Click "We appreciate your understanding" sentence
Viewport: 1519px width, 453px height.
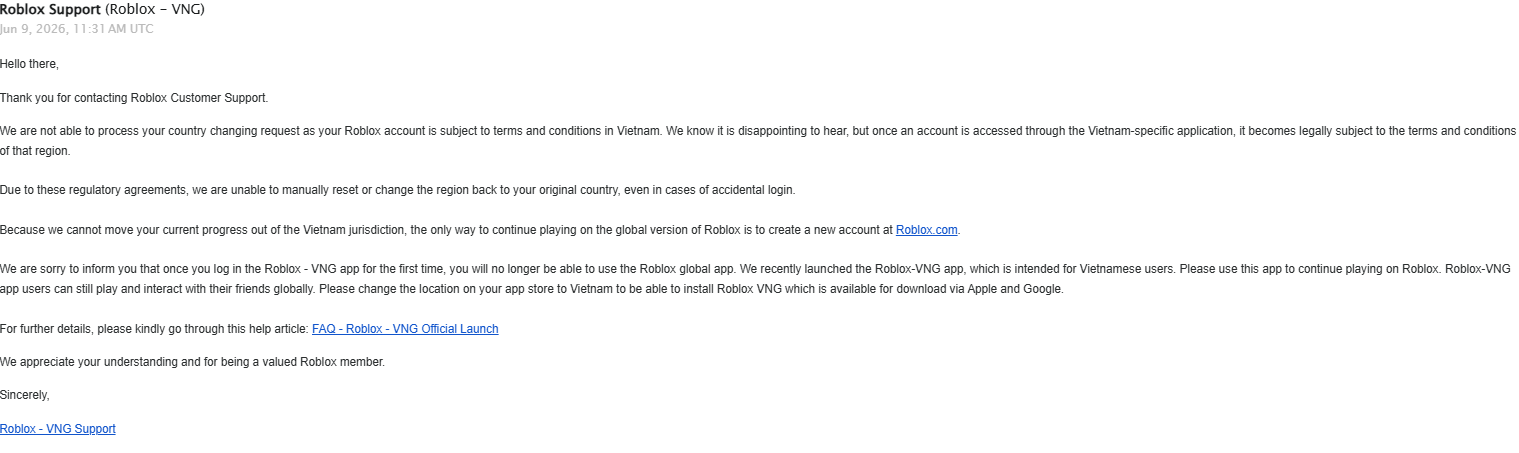(x=192, y=362)
